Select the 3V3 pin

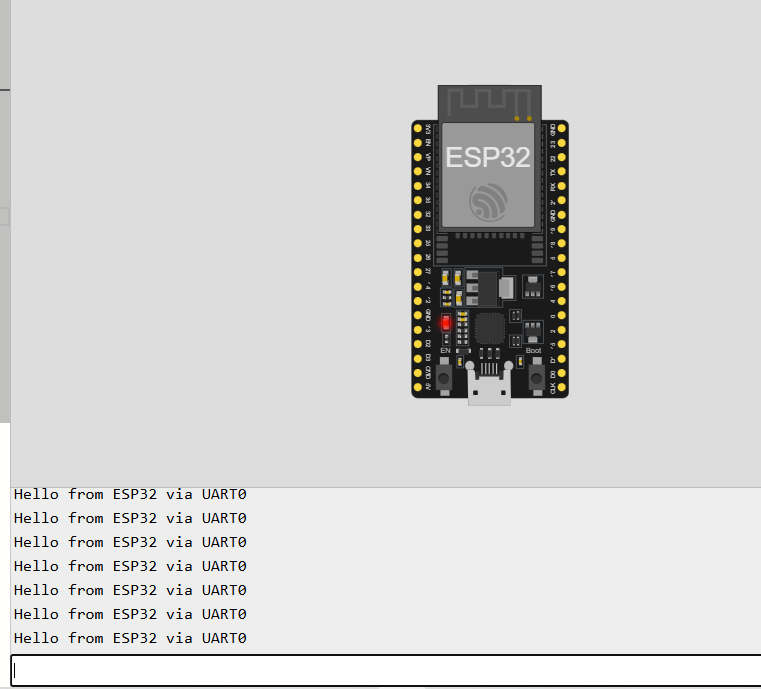click(418, 129)
